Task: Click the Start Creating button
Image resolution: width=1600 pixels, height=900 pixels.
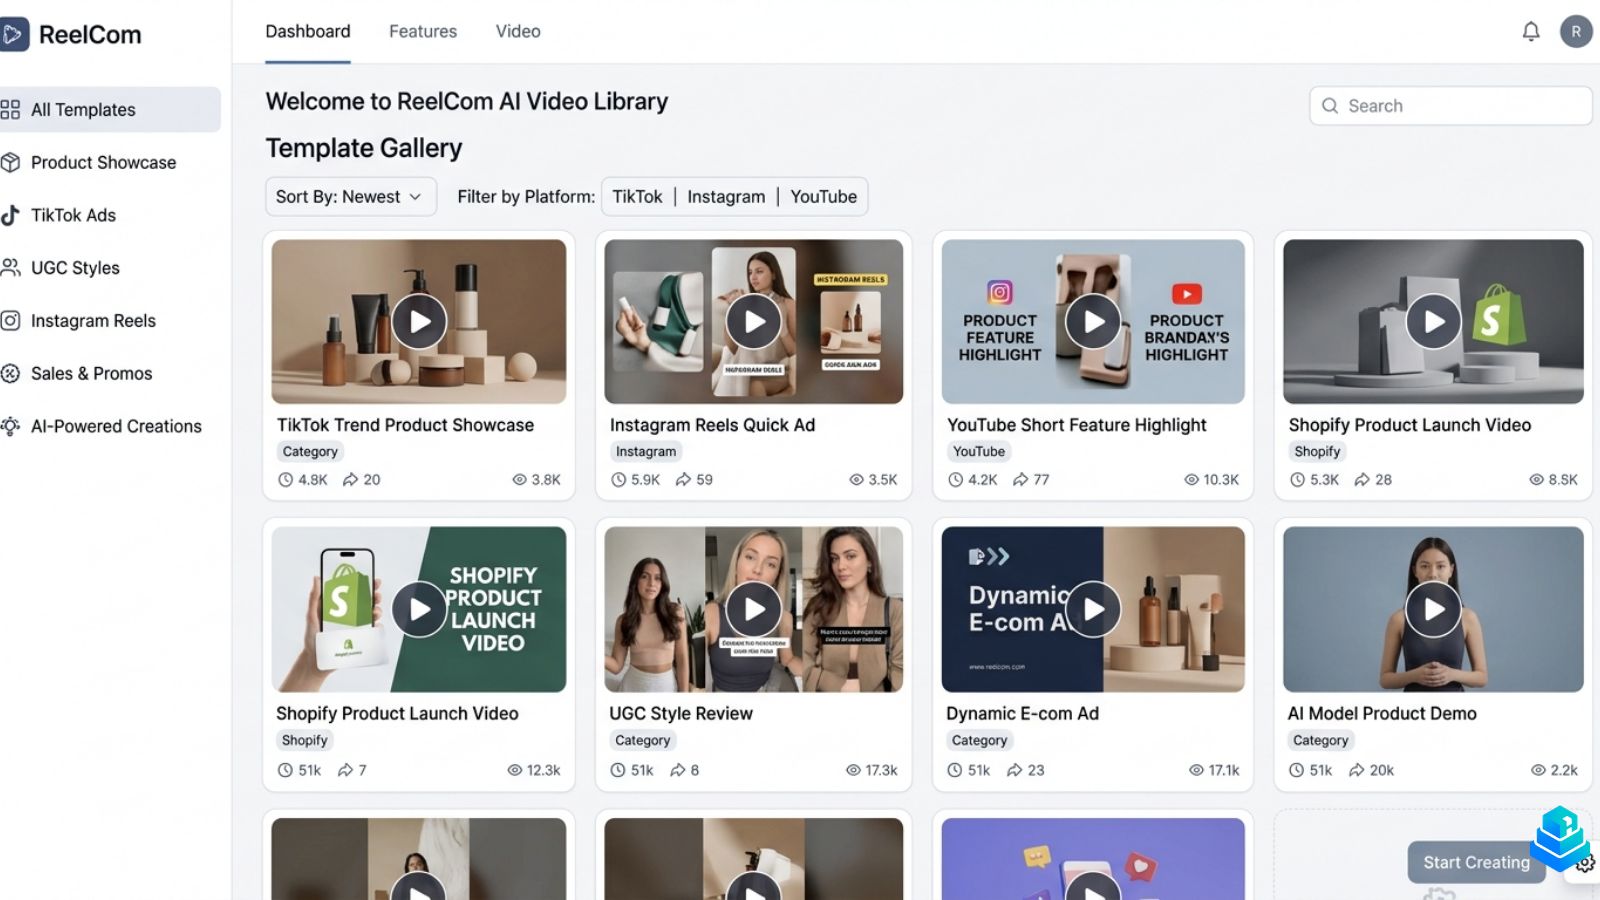Action: [1476, 862]
